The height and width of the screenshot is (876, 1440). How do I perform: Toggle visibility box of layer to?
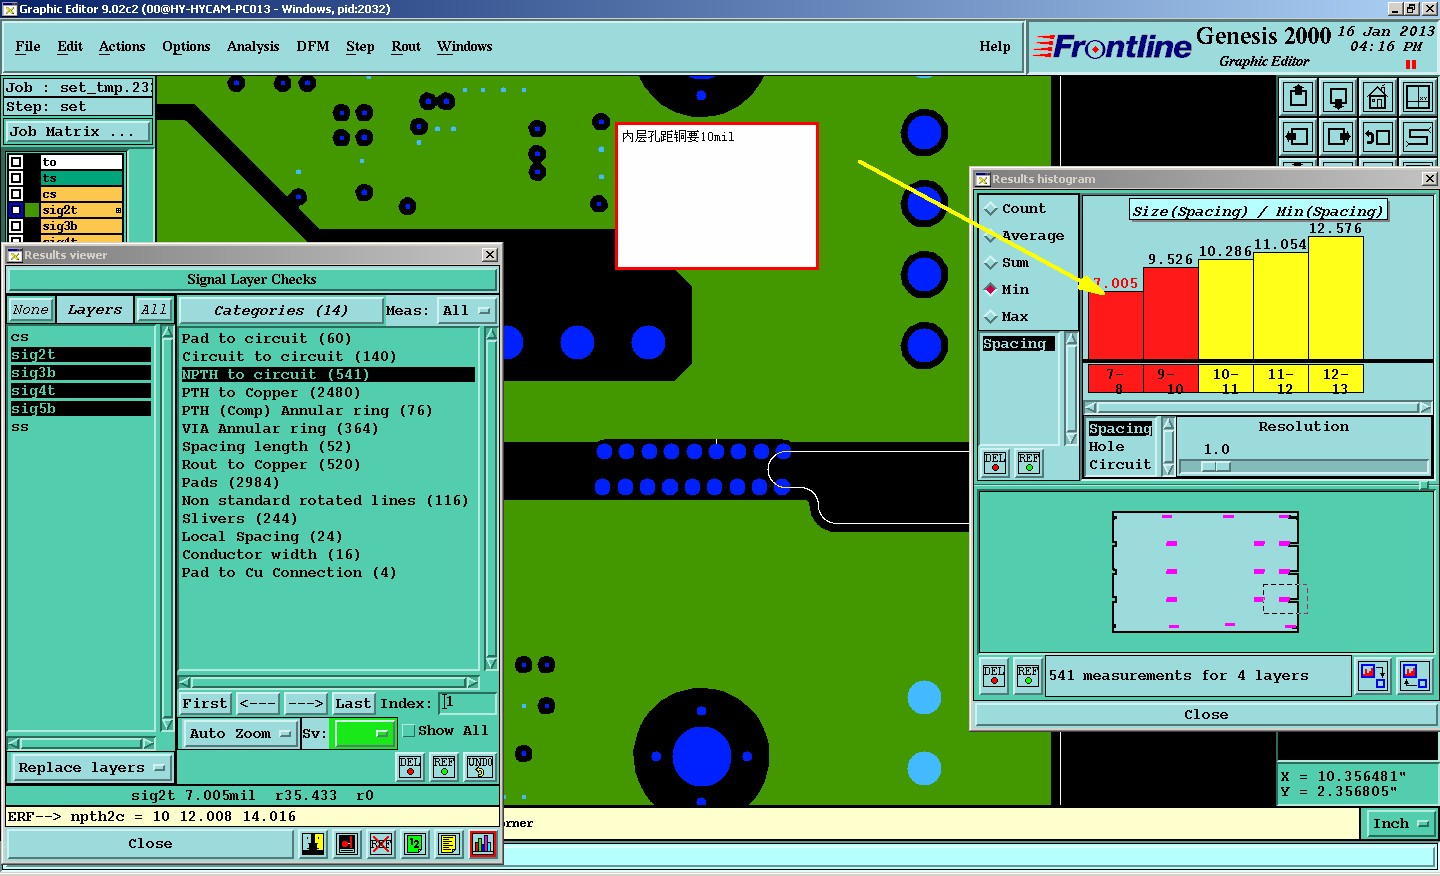[16, 162]
